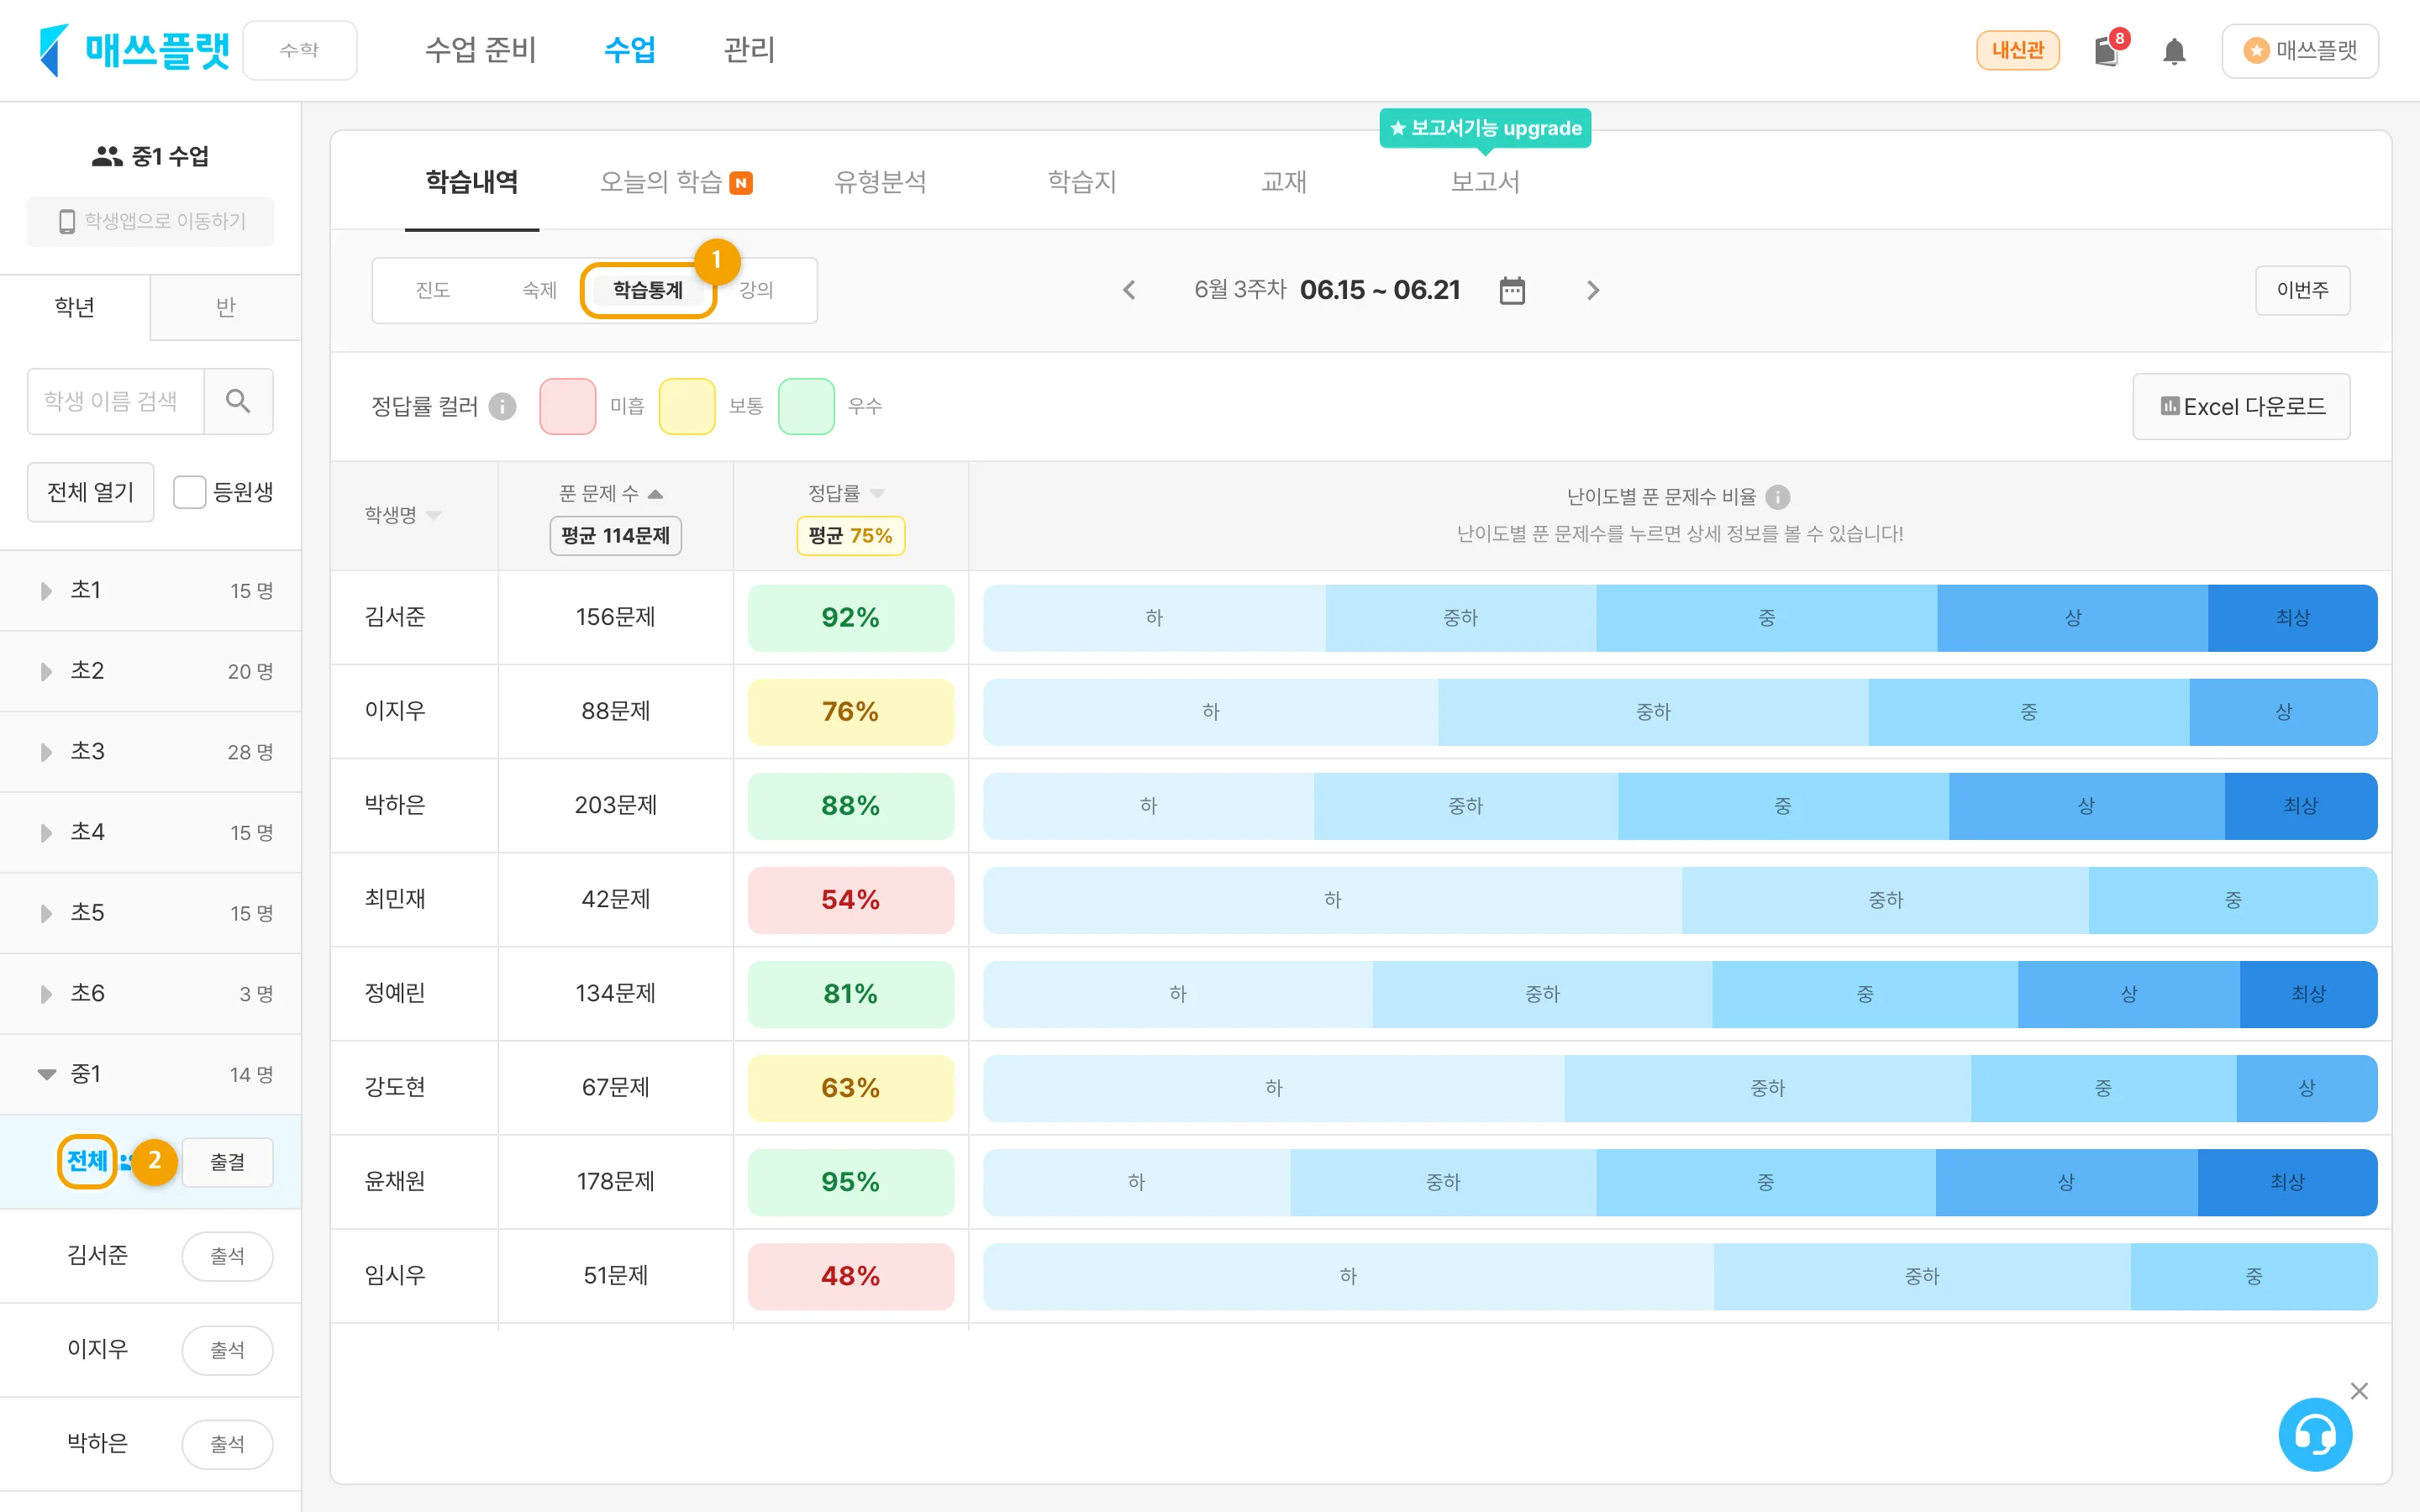
Task: Expand the 초4 grade group
Action: (46, 833)
